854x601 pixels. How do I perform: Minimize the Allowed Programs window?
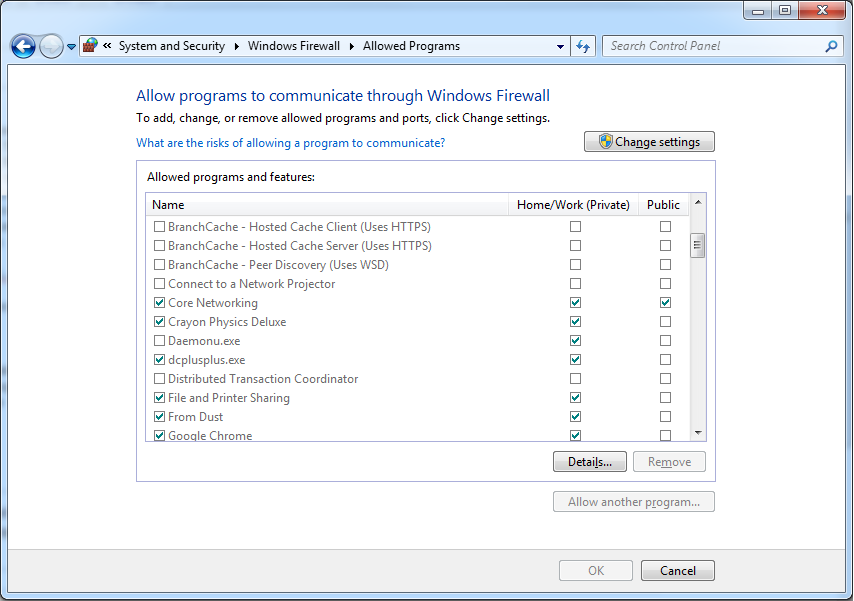(x=758, y=10)
